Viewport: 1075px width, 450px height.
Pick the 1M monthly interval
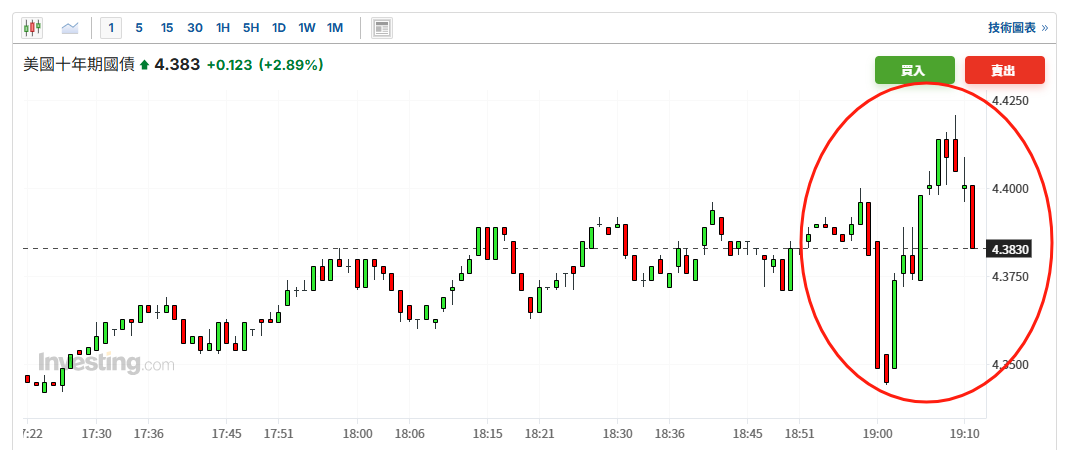click(334, 28)
